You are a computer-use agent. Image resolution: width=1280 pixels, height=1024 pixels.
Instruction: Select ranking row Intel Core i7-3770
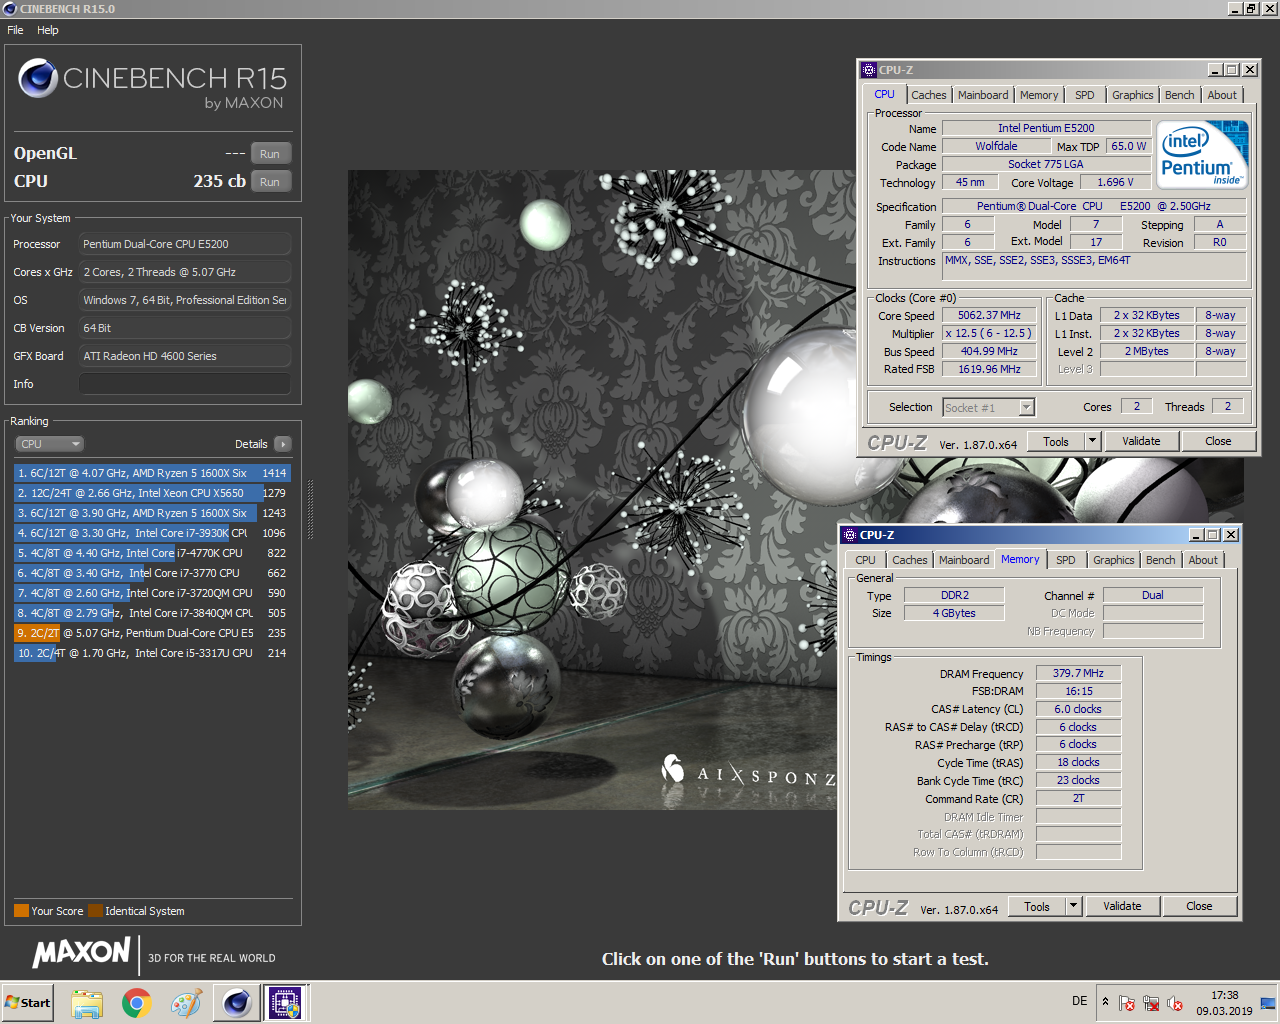(152, 573)
